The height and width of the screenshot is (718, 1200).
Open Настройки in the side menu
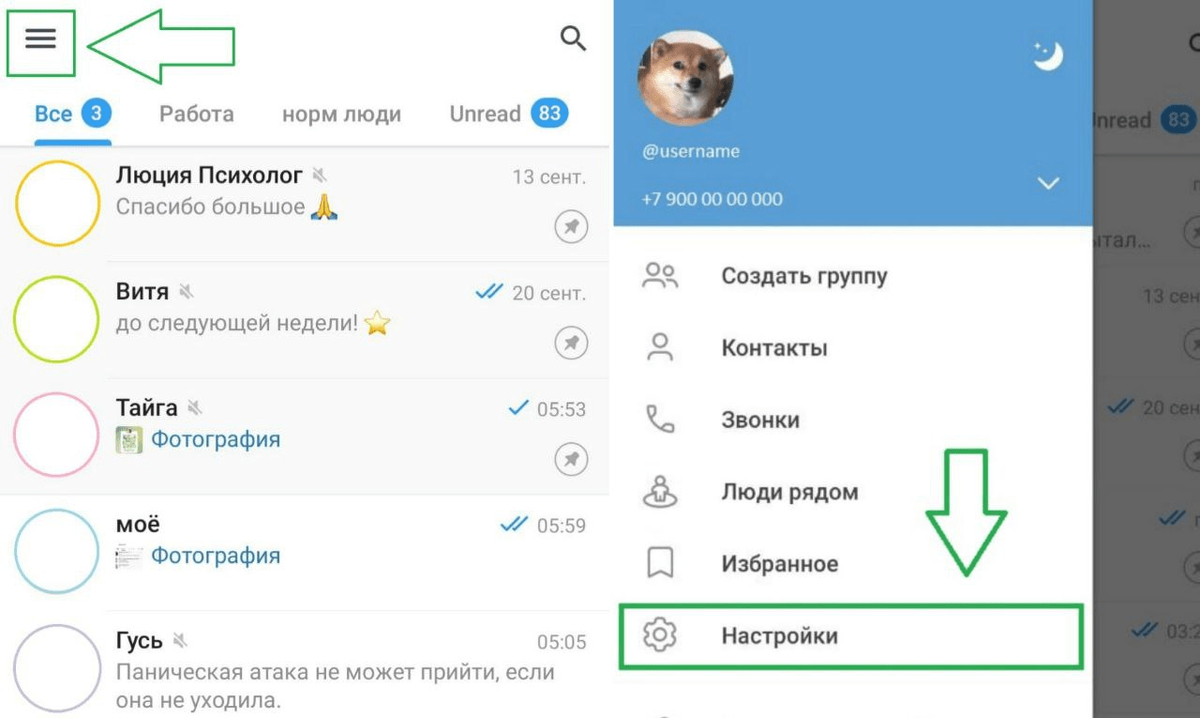pyautogui.click(x=851, y=636)
